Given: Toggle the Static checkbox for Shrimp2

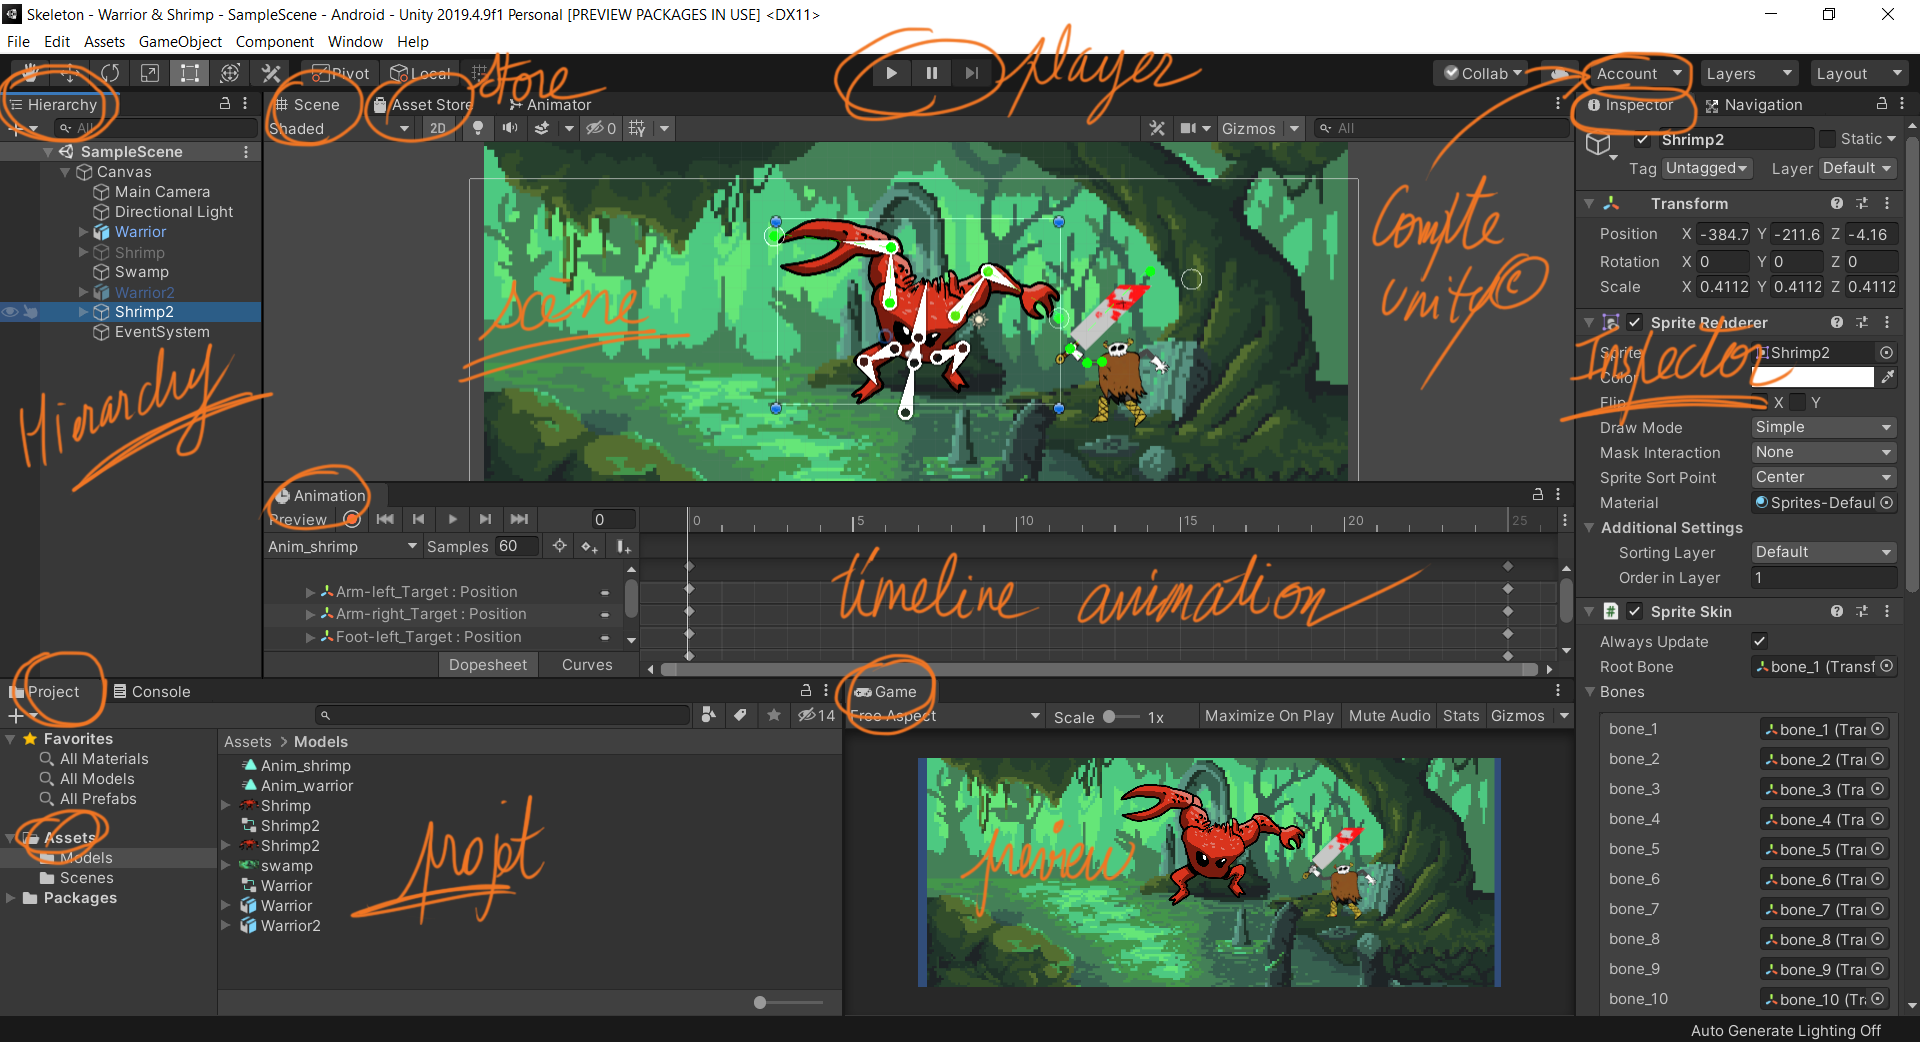Looking at the screenshot, I should 1828,139.
